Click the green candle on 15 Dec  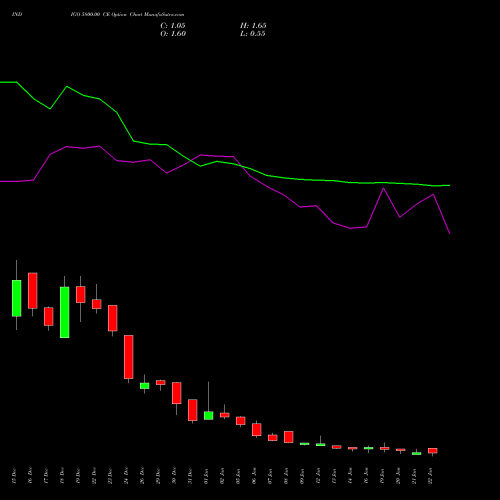pos(17,298)
